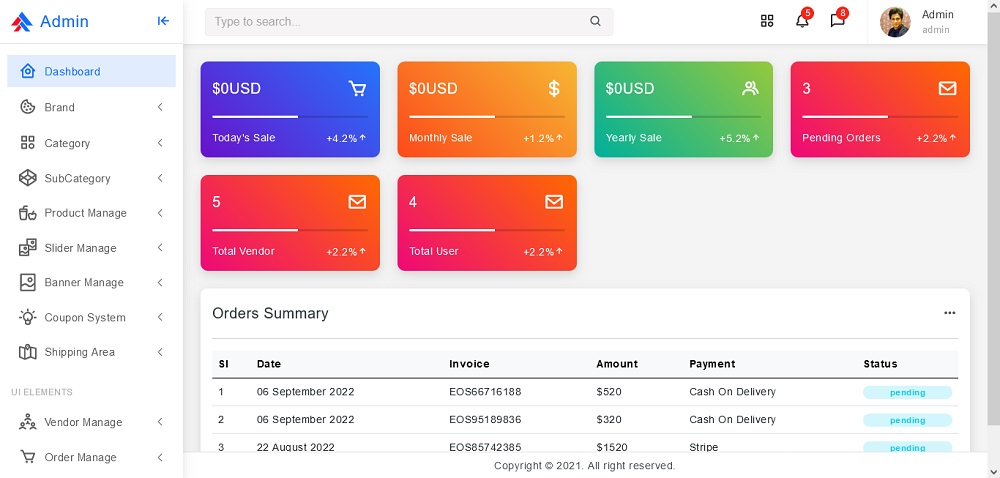Click the users icon on Yearly Sale card
The width and height of the screenshot is (1000, 478).
click(x=751, y=89)
